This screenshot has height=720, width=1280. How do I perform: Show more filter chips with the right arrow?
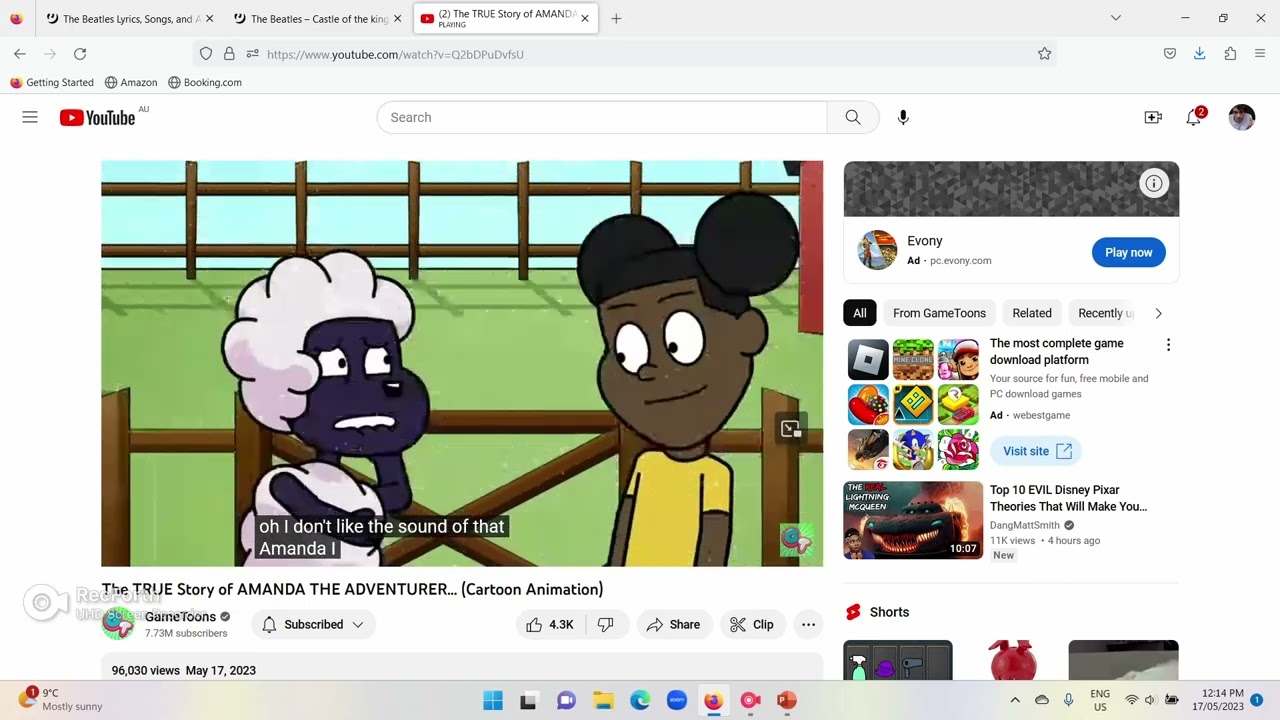click(1158, 313)
